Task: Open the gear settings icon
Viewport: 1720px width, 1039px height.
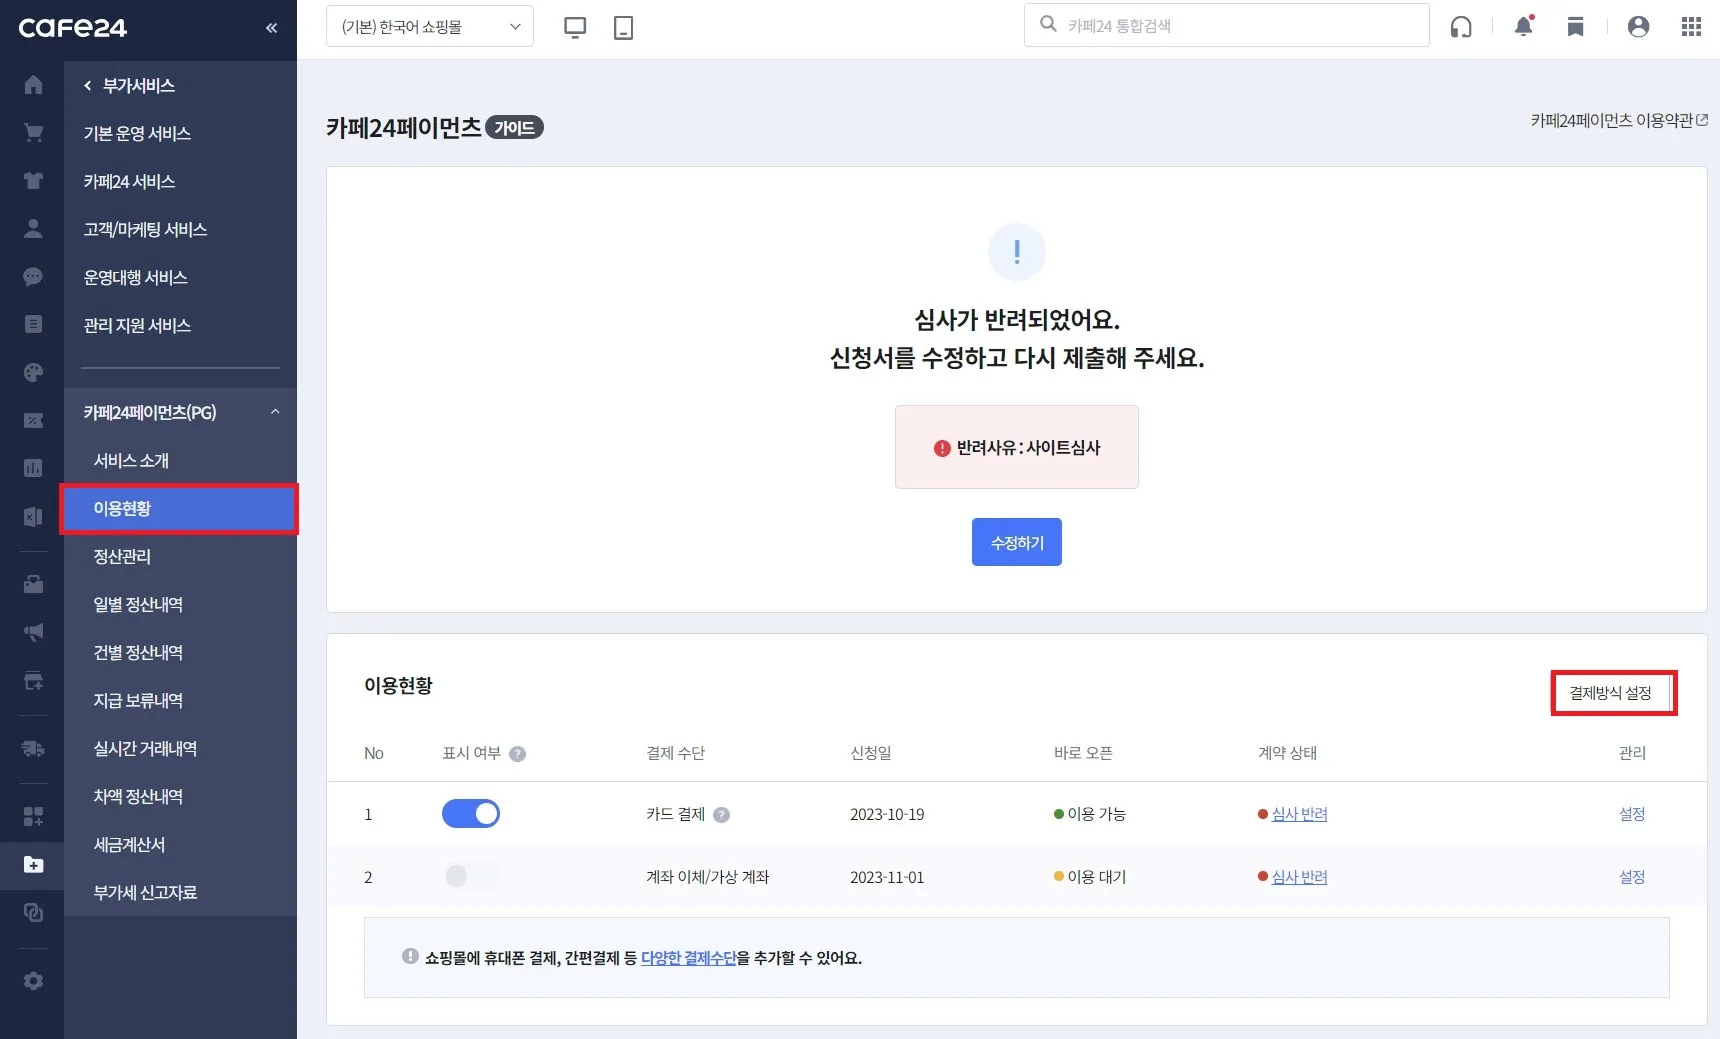Action: point(33,981)
